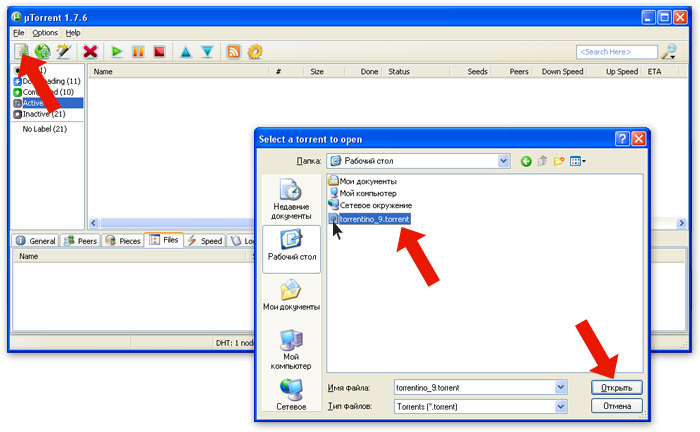The height and width of the screenshot is (432, 700).
Task: Click the red X Remove torrent icon
Action: [90, 52]
